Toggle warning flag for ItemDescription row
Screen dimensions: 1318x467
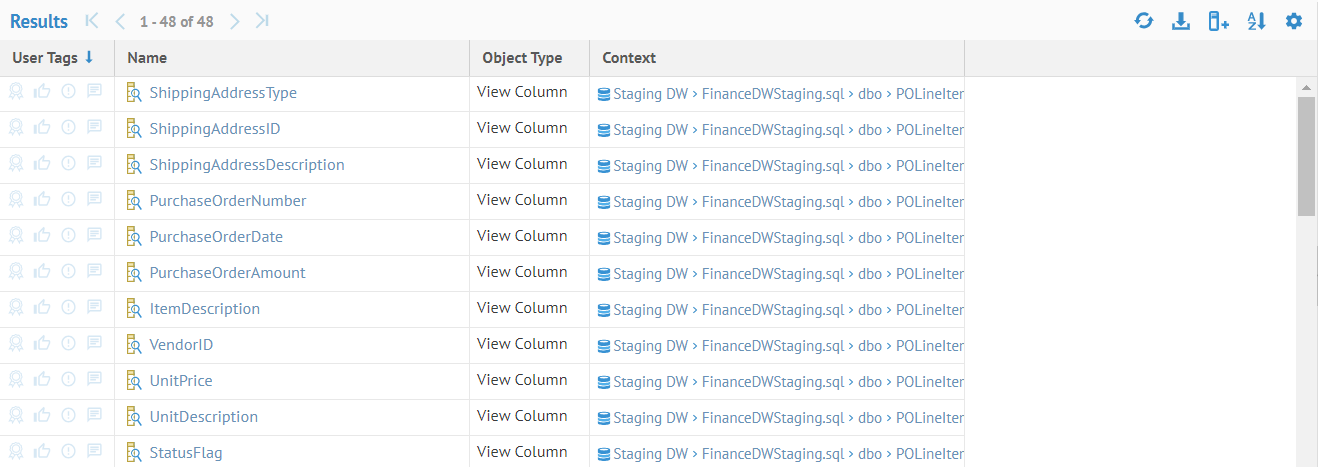coord(68,309)
